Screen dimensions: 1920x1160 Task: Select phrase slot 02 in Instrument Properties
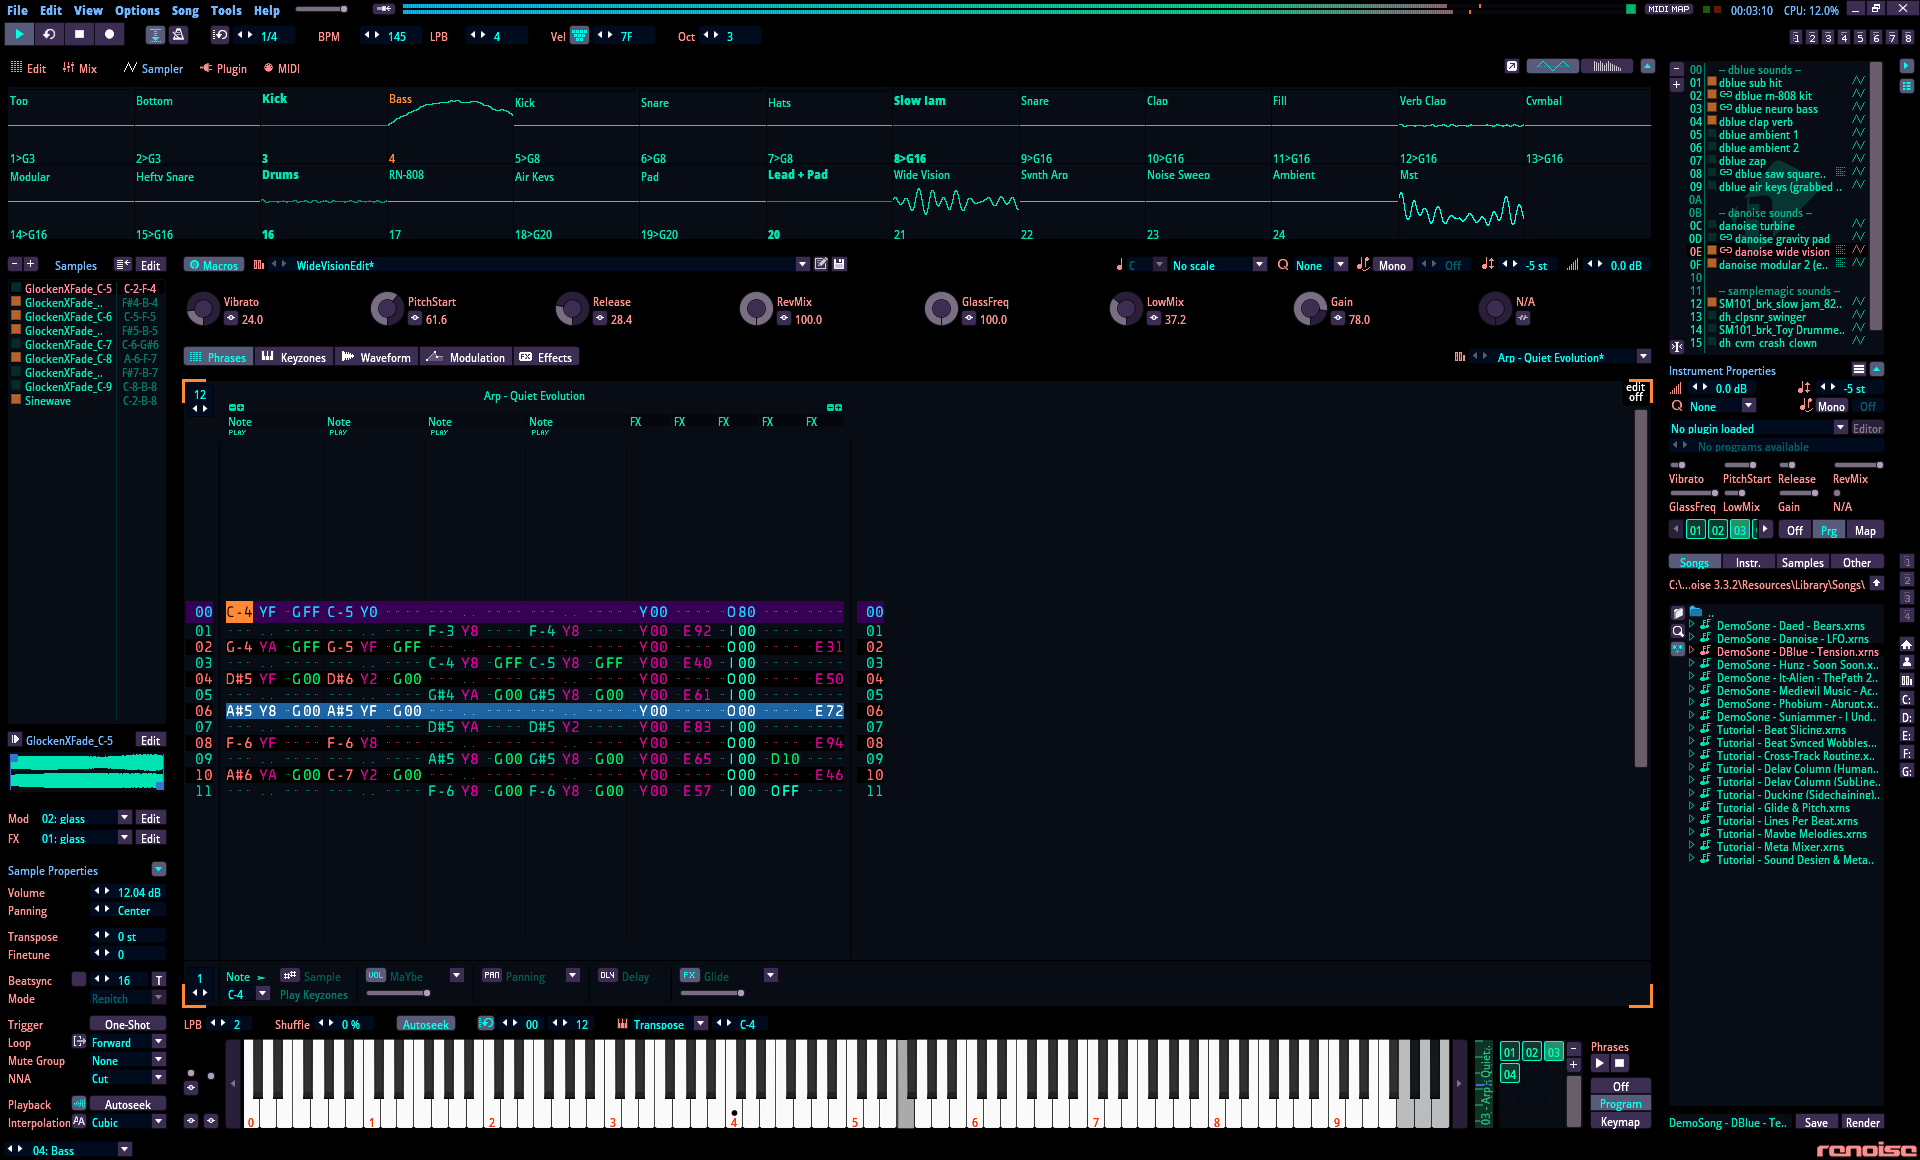[1717, 530]
